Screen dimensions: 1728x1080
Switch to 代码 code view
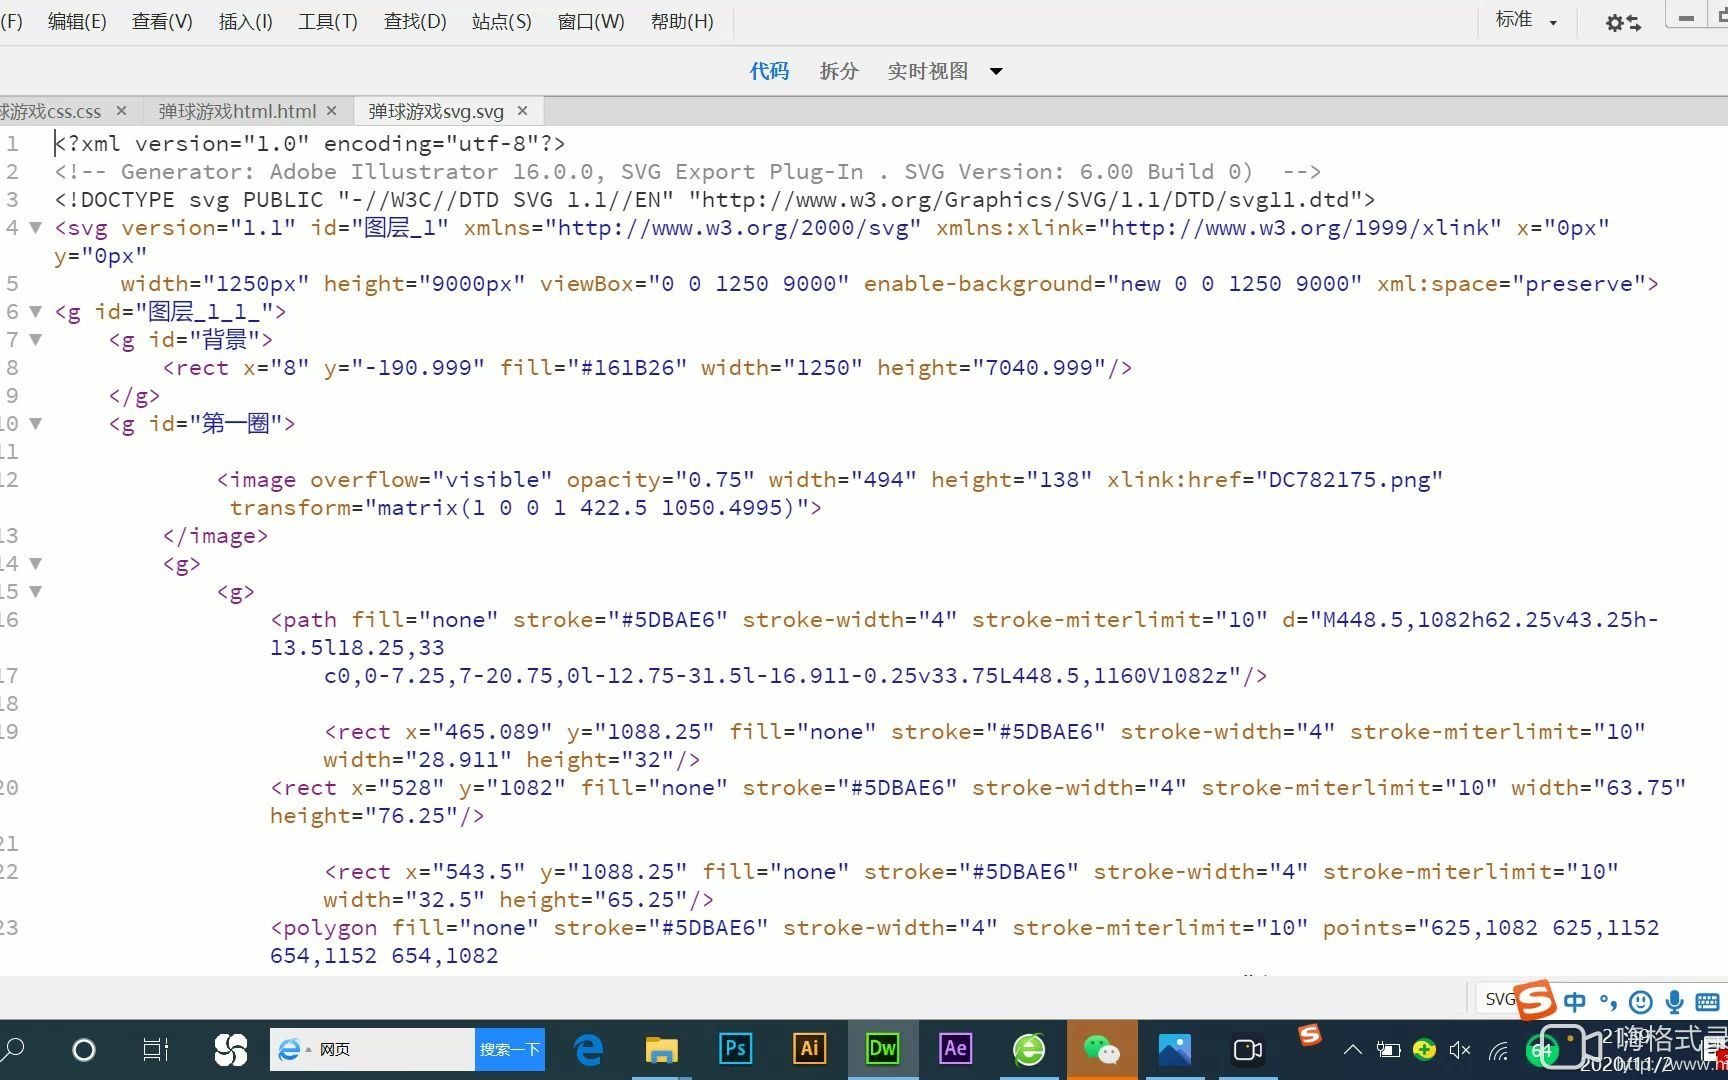coord(769,71)
